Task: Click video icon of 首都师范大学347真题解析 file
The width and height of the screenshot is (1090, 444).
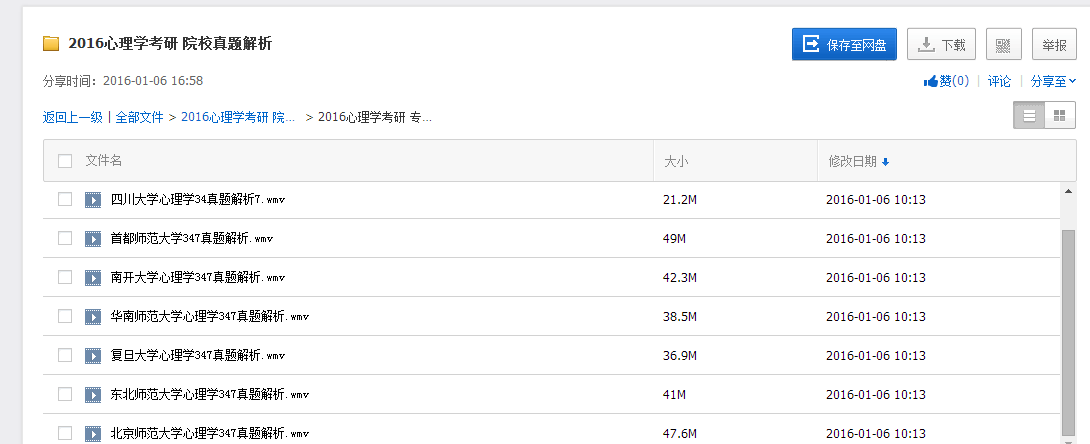Action: [93, 238]
